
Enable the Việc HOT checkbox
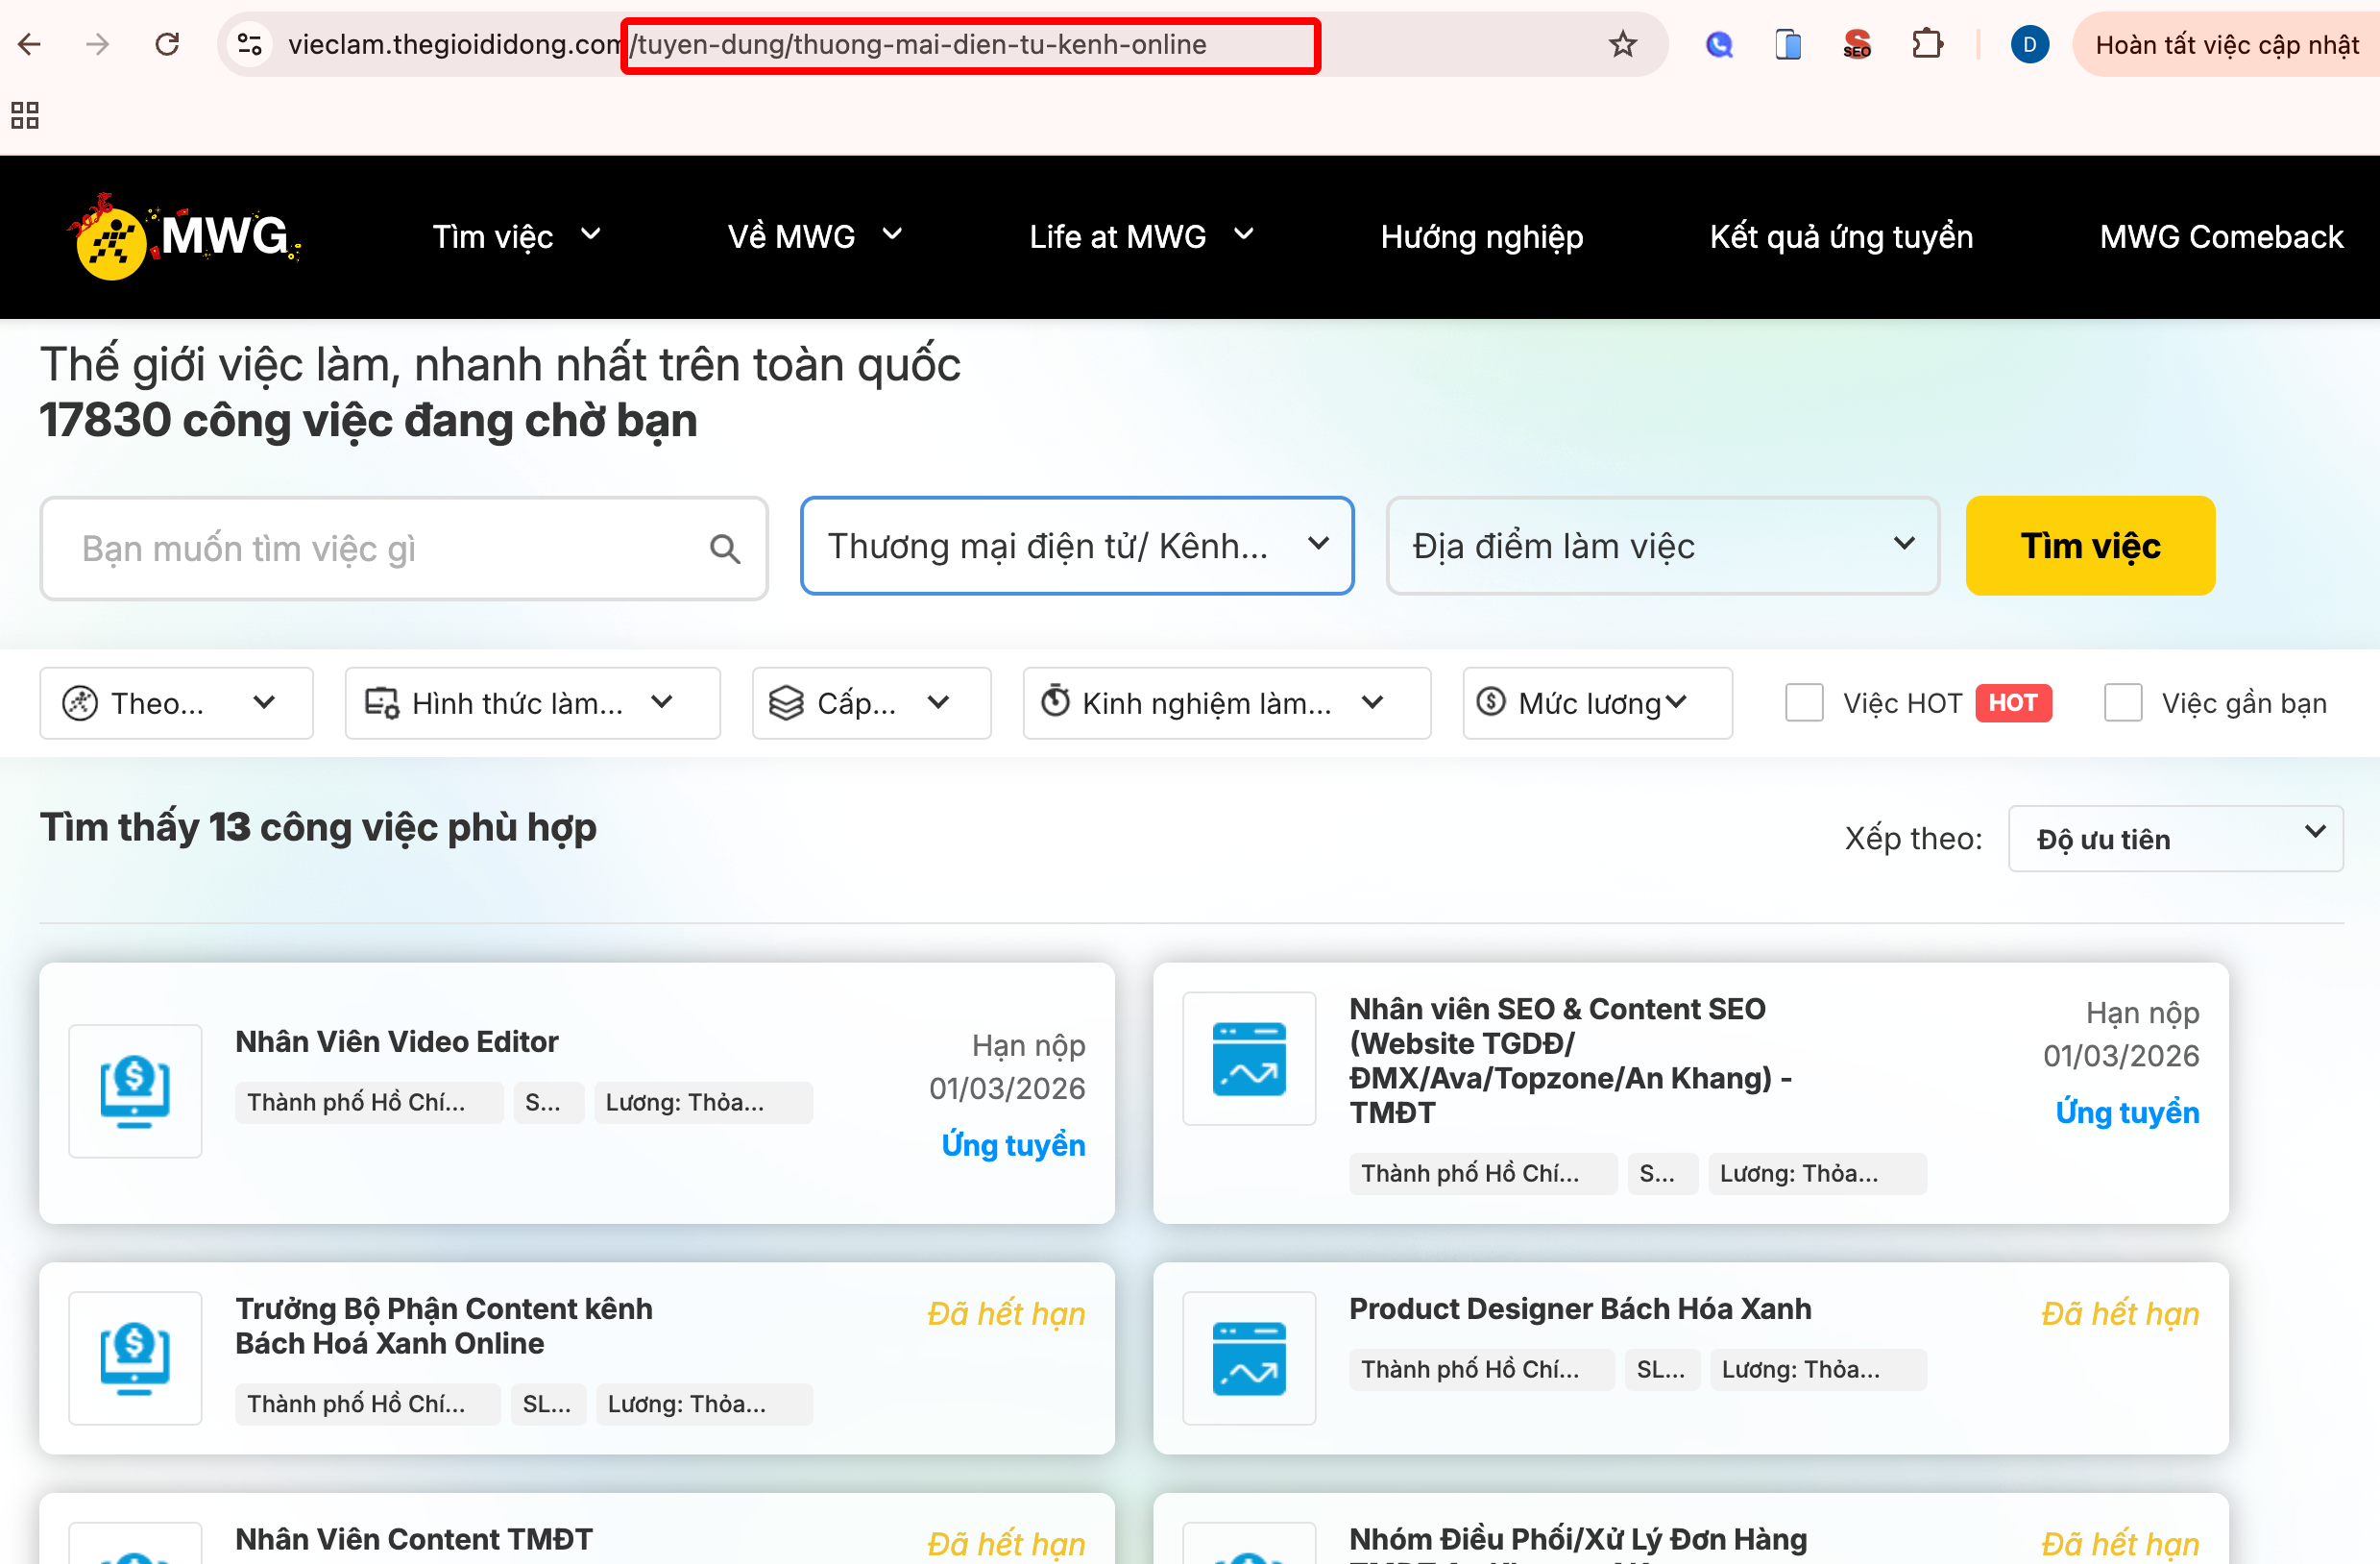[1804, 703]
